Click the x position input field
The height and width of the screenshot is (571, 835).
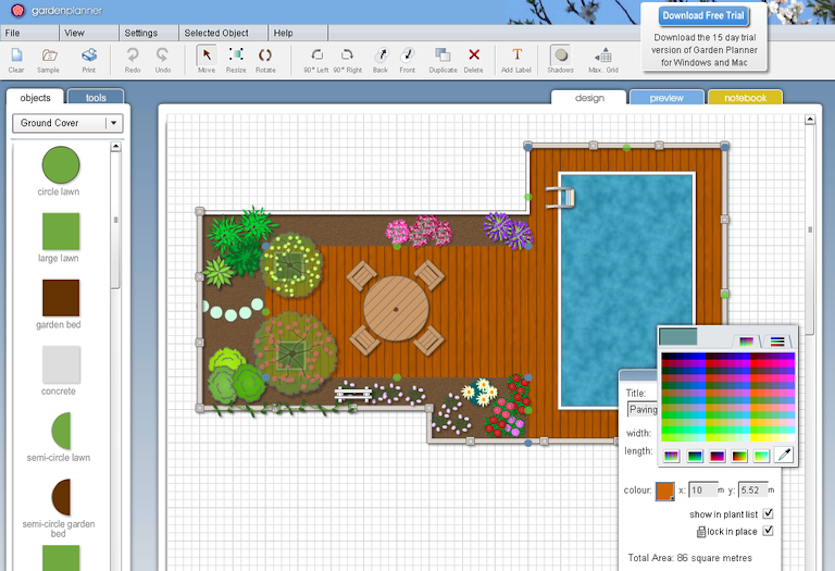tap(703, 490)
